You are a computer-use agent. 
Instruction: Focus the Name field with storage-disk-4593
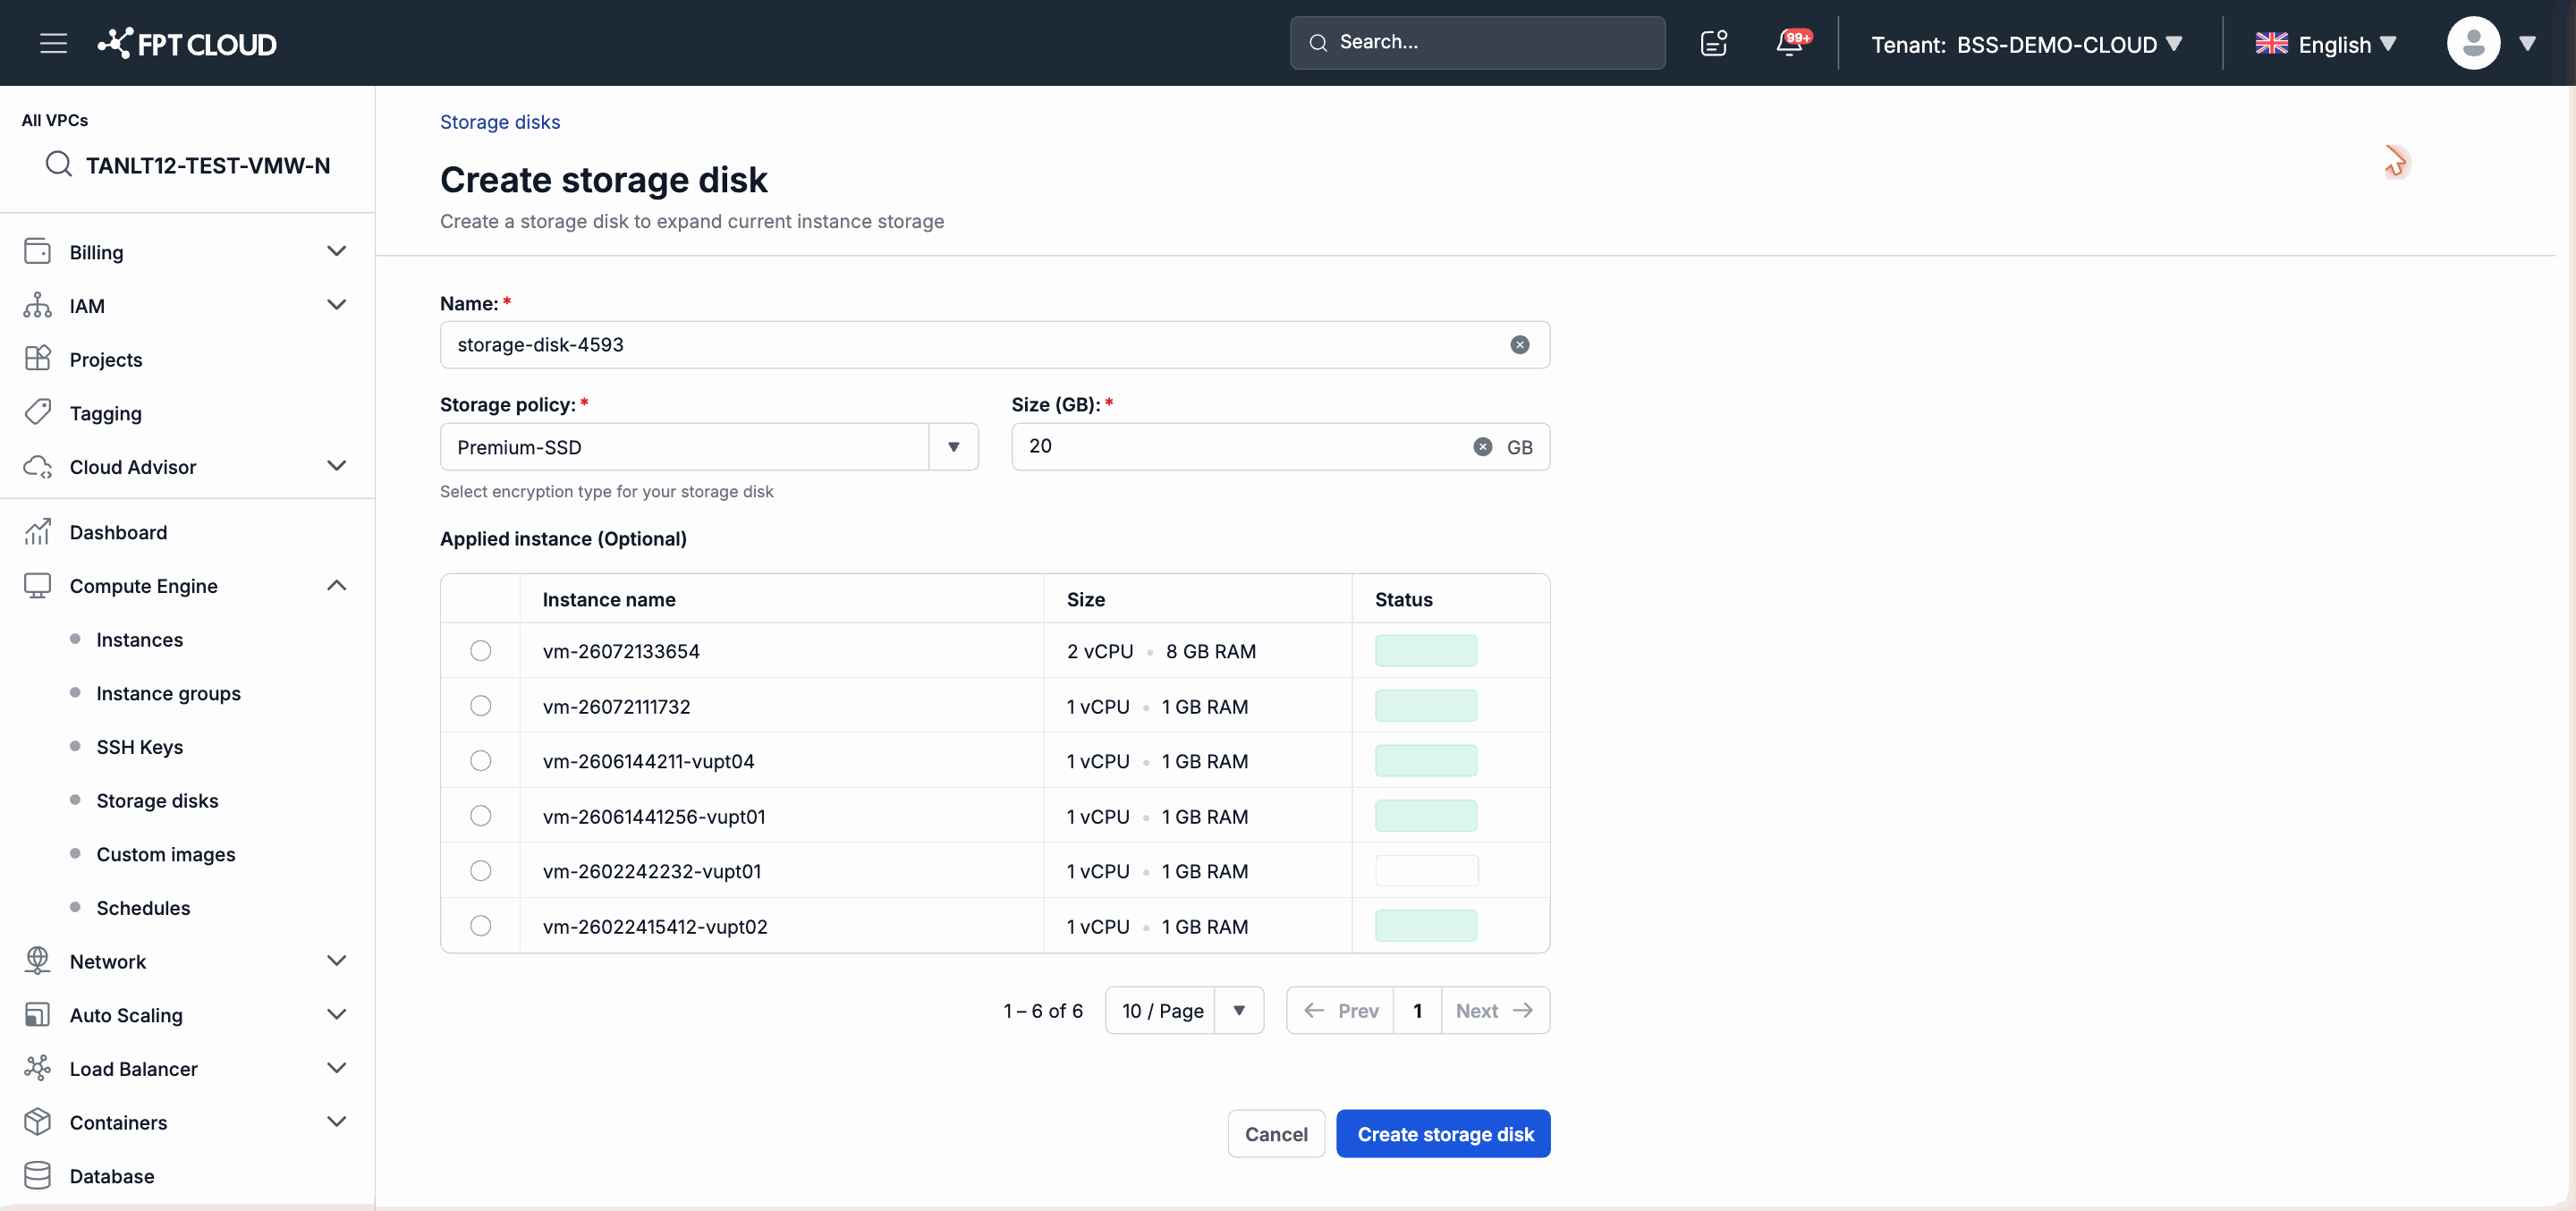coord(994,345)
